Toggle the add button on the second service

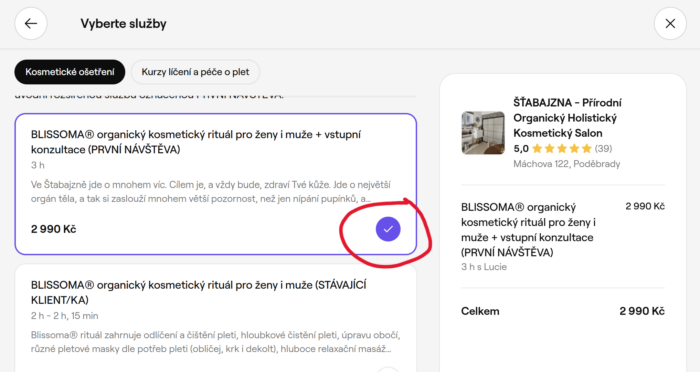click(x=388, y=370)
